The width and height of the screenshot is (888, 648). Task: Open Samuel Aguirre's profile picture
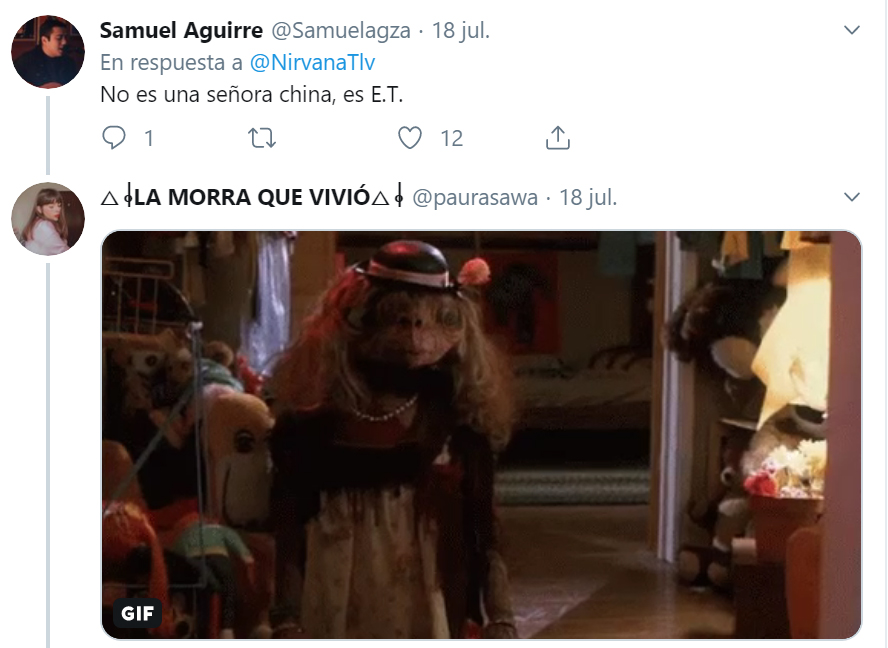point(48,52)
